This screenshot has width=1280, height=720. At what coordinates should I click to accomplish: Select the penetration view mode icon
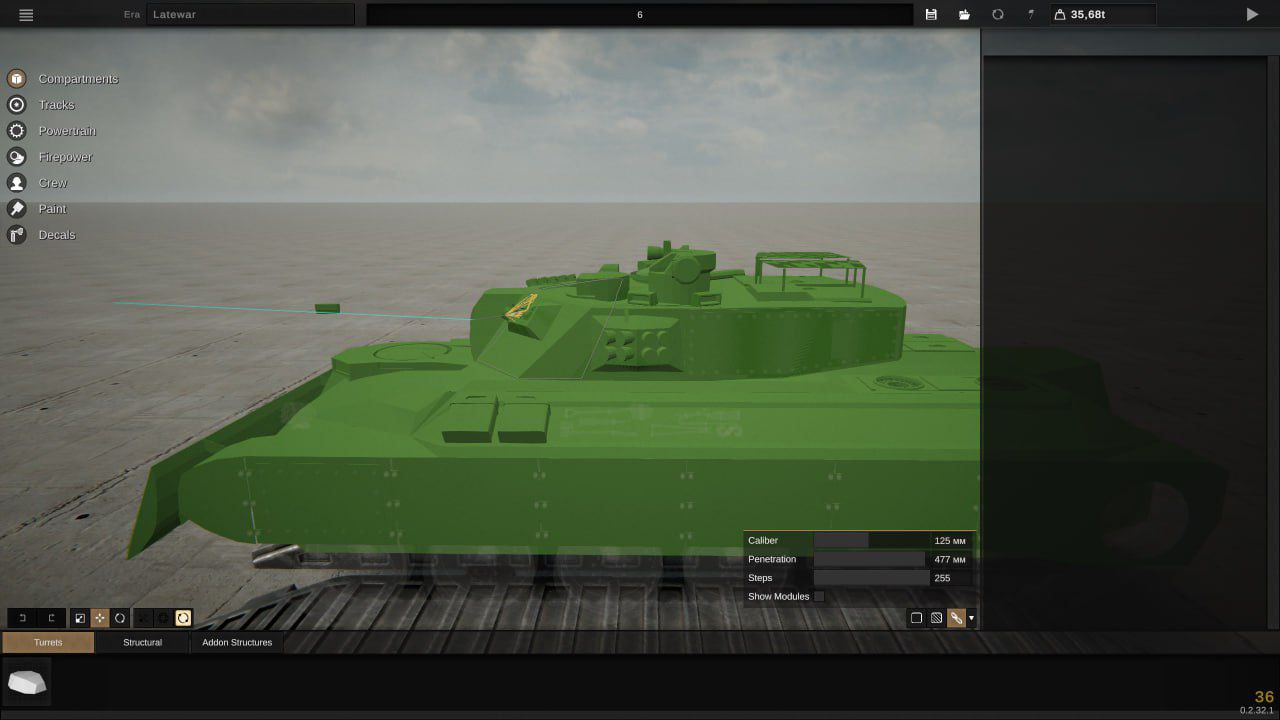point(956,618)
